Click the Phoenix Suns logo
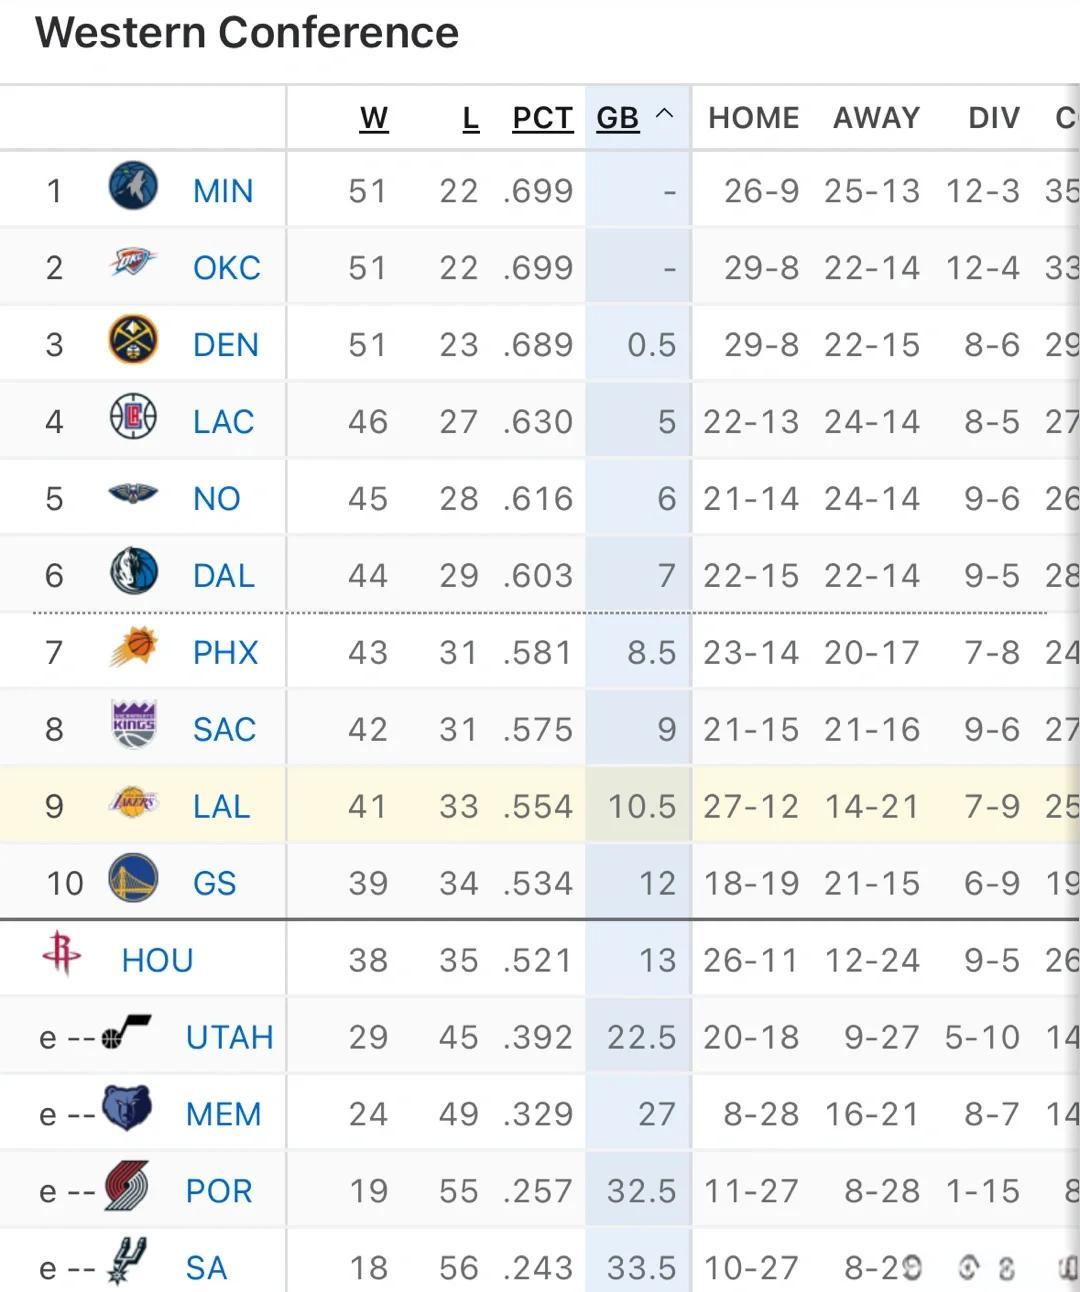The image size is (1080, 1292). click(133, 648)
